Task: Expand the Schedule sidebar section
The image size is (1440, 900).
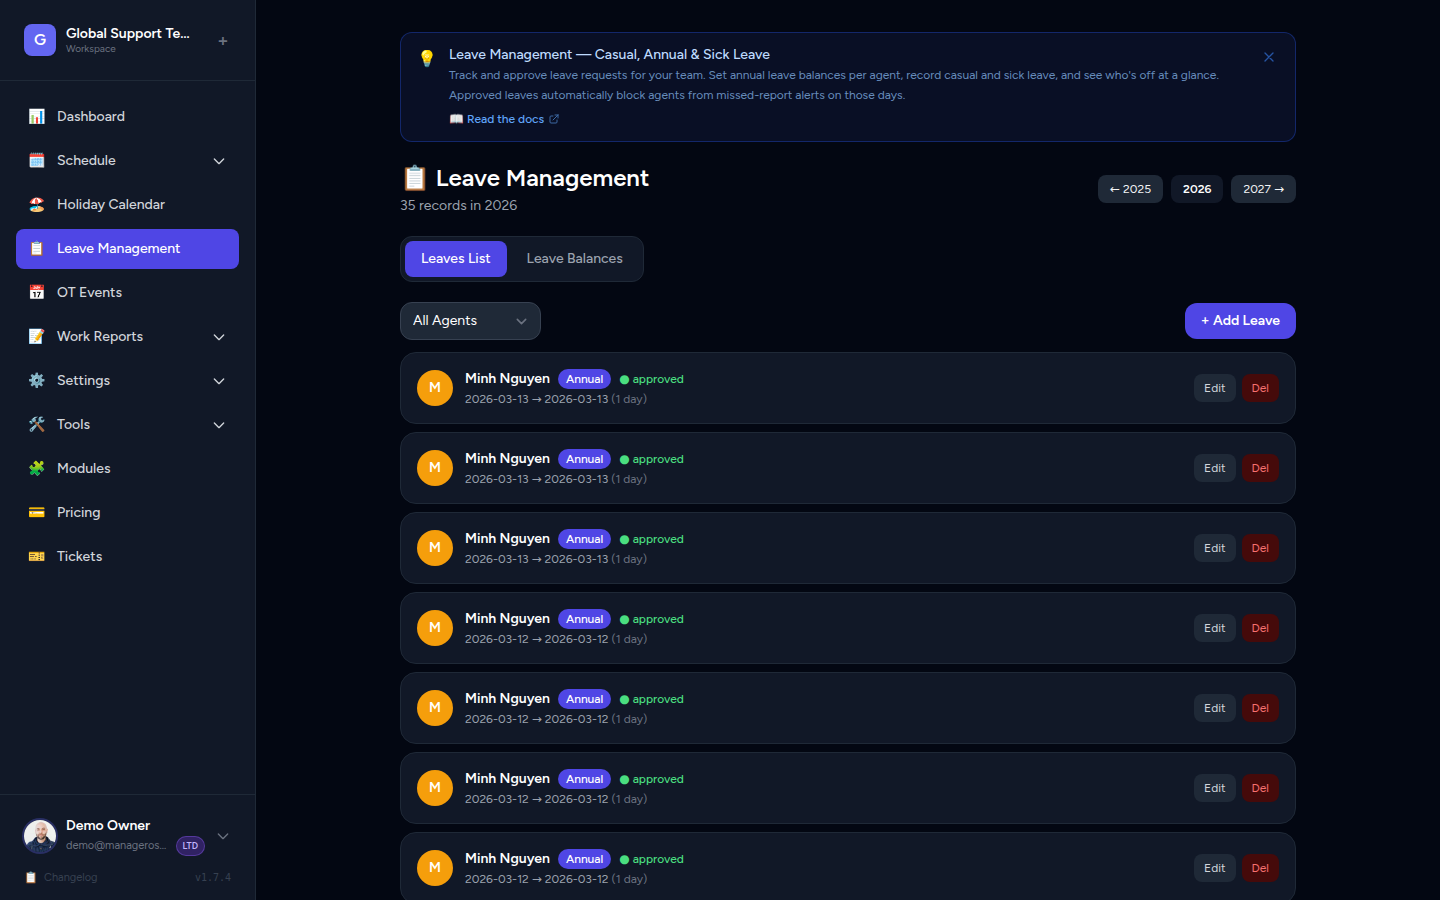Action: 219,160
